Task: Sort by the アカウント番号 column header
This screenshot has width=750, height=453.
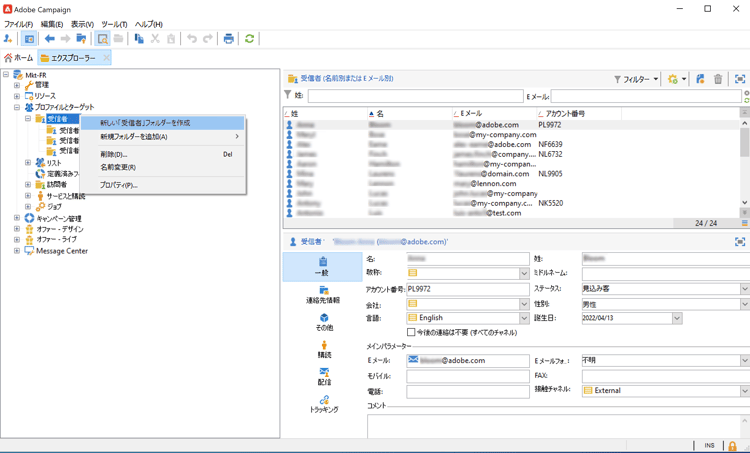Action: [579, 114]
